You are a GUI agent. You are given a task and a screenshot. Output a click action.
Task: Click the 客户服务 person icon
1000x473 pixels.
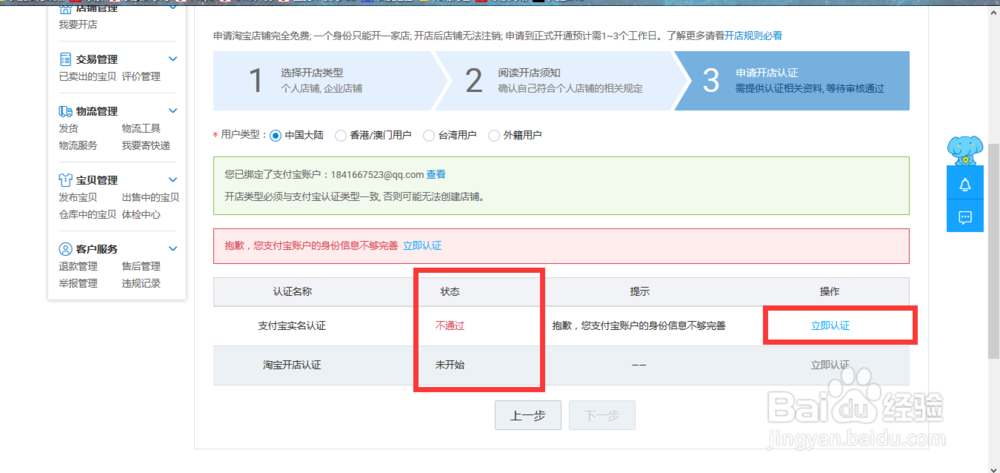point(65,249)
